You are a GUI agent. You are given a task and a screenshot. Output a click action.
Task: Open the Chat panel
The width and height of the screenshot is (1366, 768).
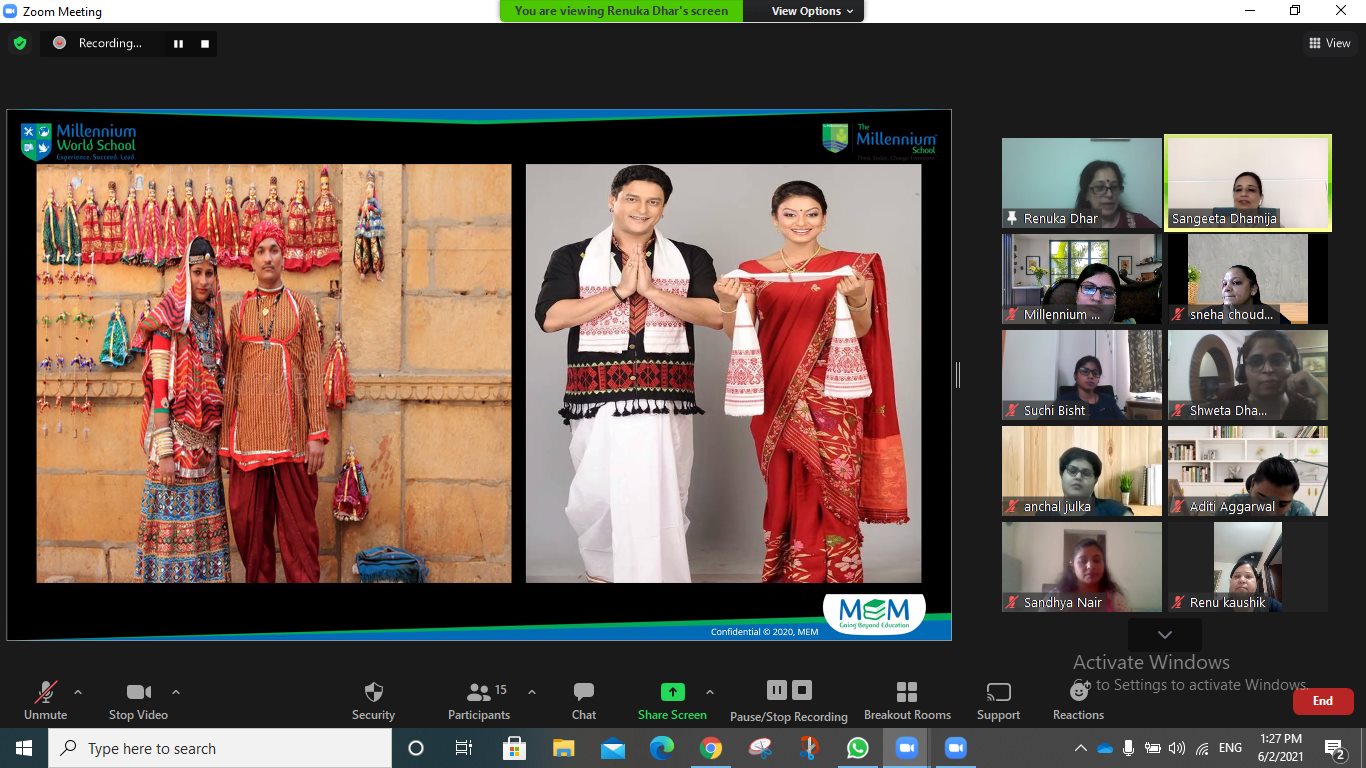click(584, 693)
